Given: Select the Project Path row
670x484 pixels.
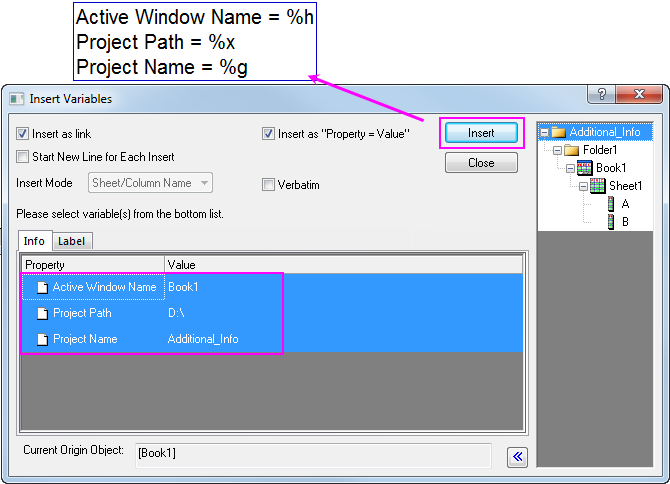Looking at the screenshot, I should [272, 313].
